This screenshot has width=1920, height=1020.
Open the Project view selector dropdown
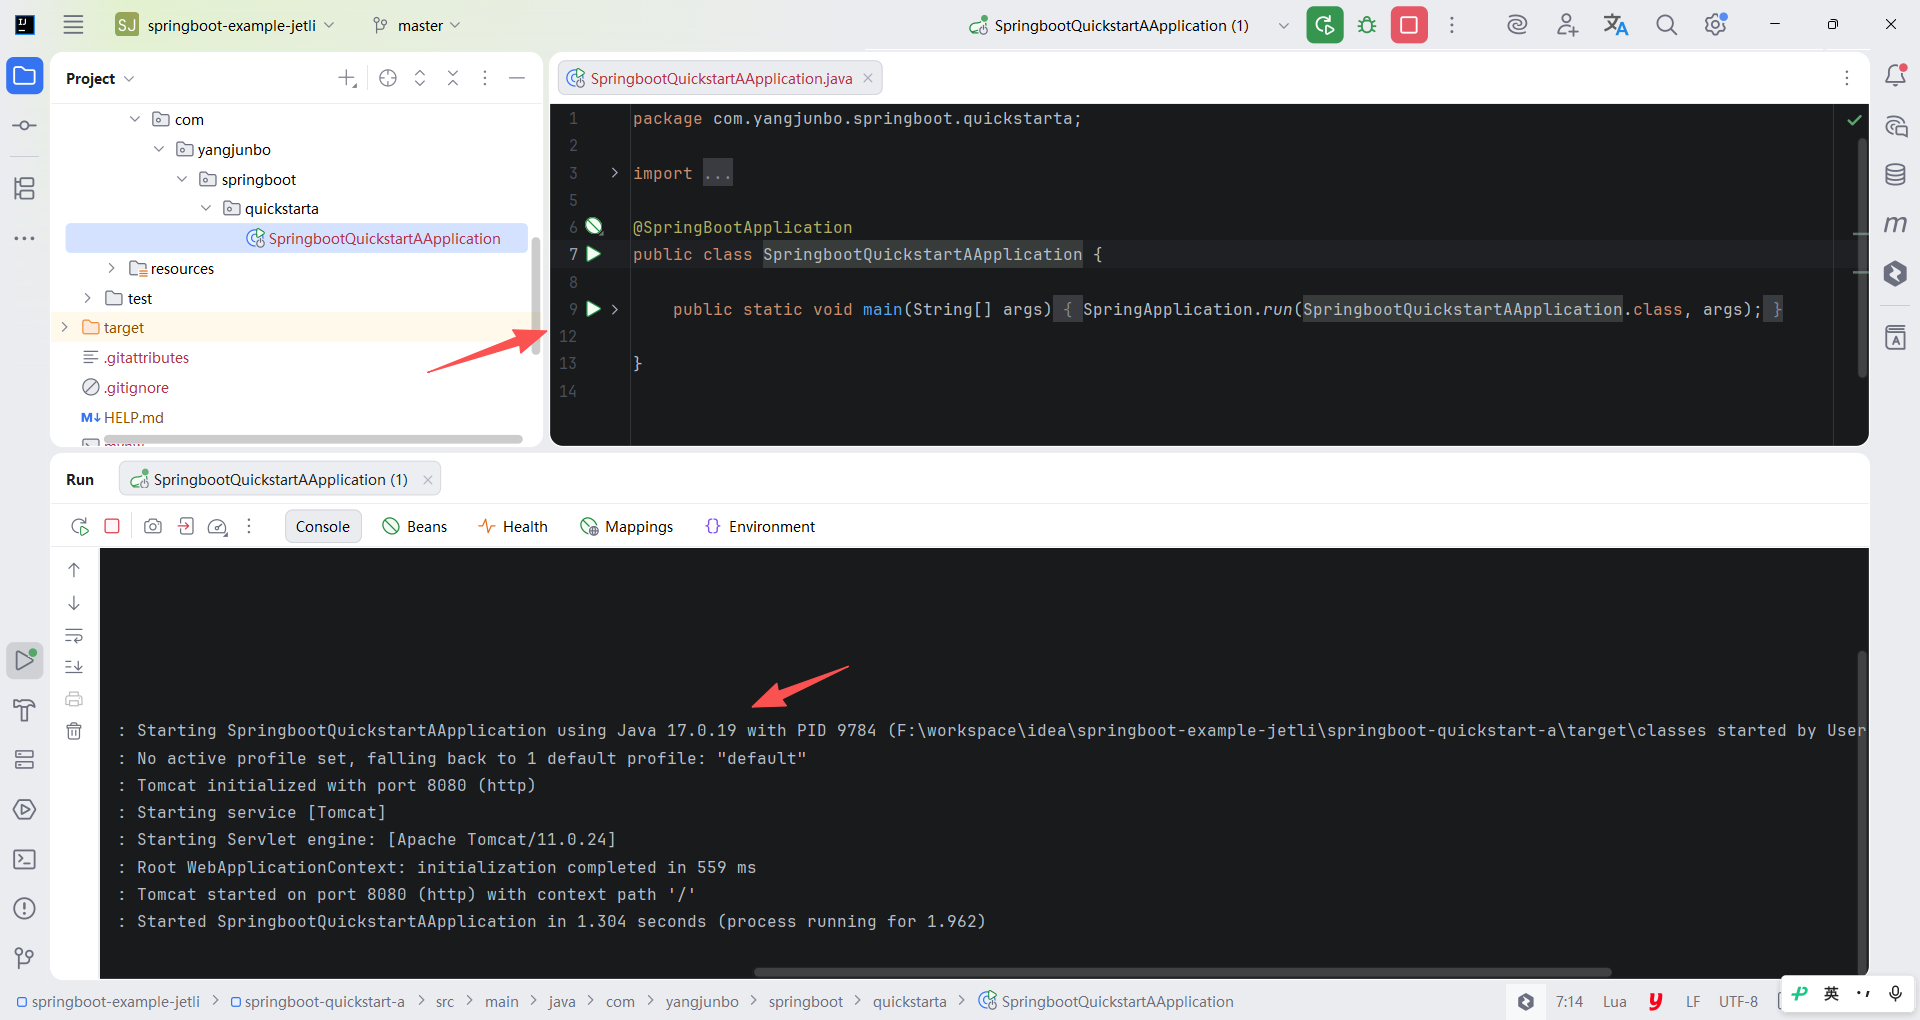100,78
